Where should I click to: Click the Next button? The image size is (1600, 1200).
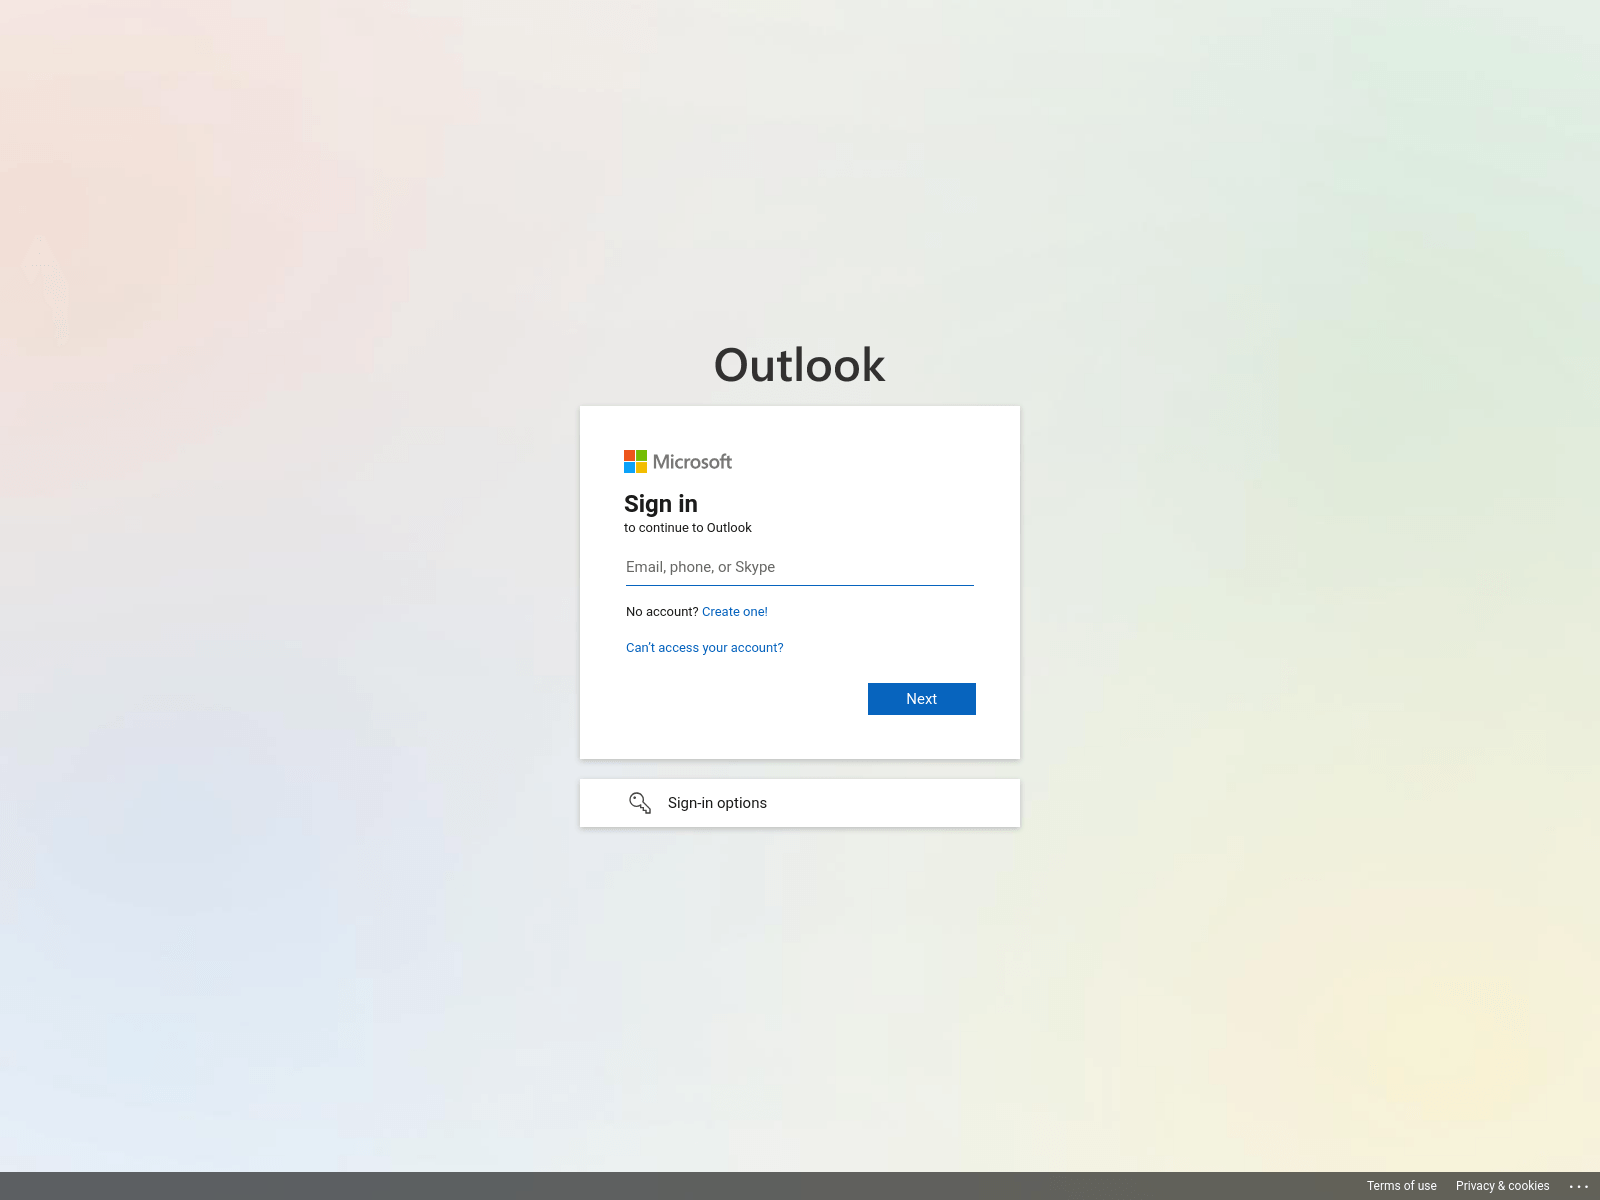click(x=922, y=699)
